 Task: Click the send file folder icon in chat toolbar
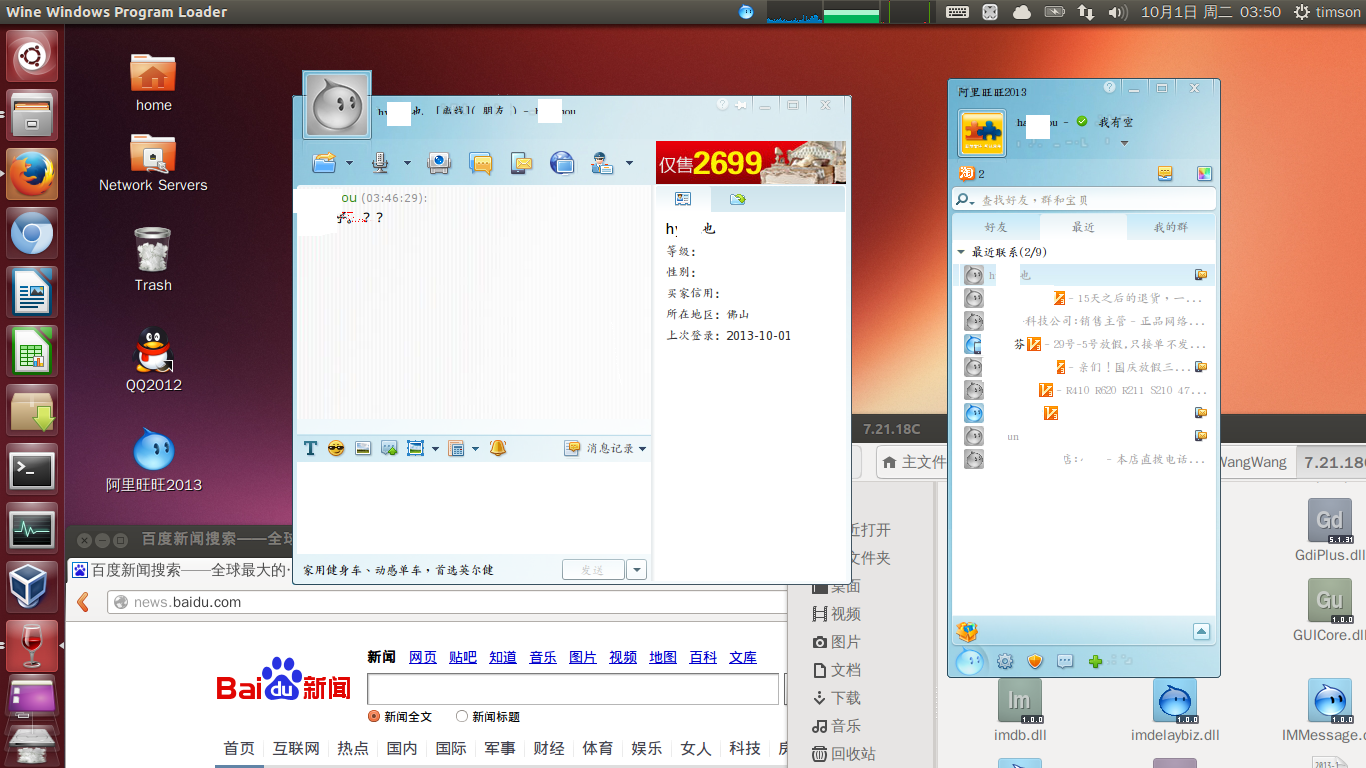tap(324, 162)
